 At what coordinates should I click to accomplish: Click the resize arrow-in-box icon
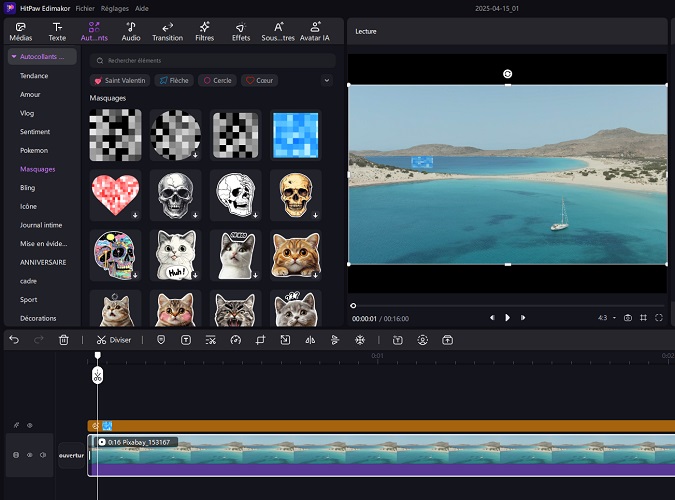pyautogui.click(x=285, y=340)
